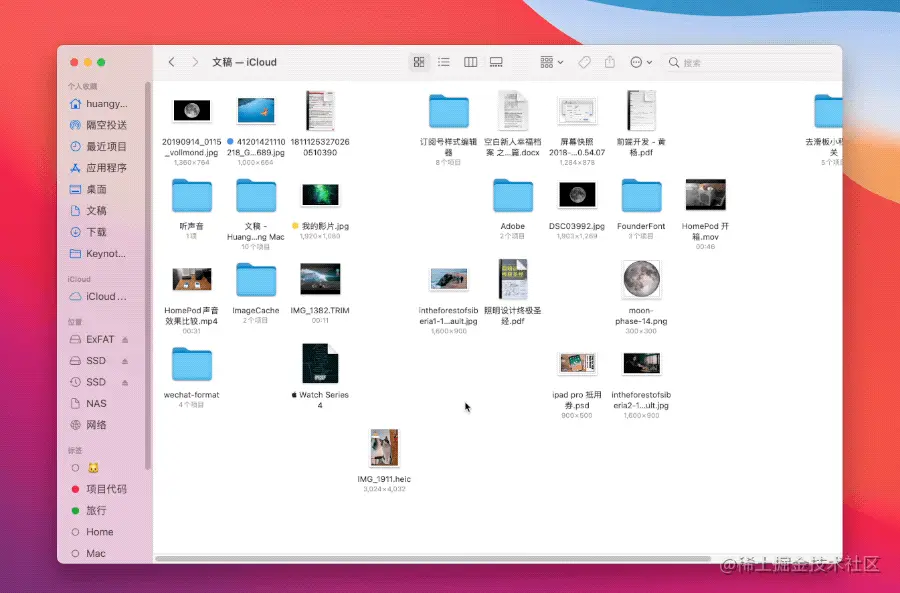The image size is (900, 593).
Task: Select 空白新人幸福档案 docx file
Action: point(513,110)
